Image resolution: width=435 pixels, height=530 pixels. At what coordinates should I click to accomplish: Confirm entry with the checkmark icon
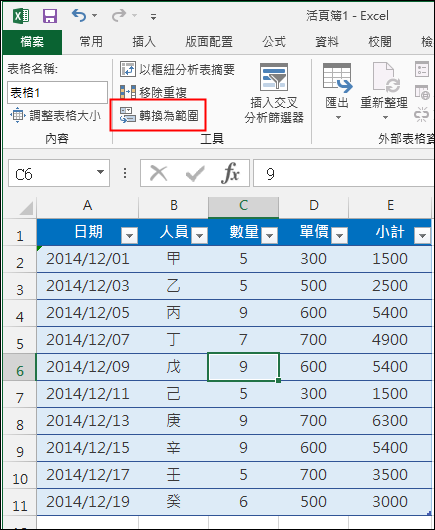195,174
